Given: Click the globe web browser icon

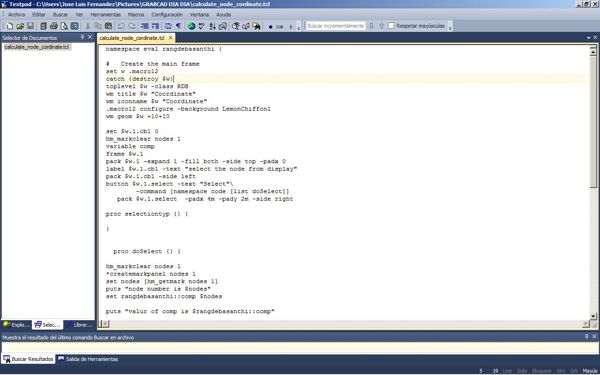Looking at the screenshot, I should click(191, 26).
